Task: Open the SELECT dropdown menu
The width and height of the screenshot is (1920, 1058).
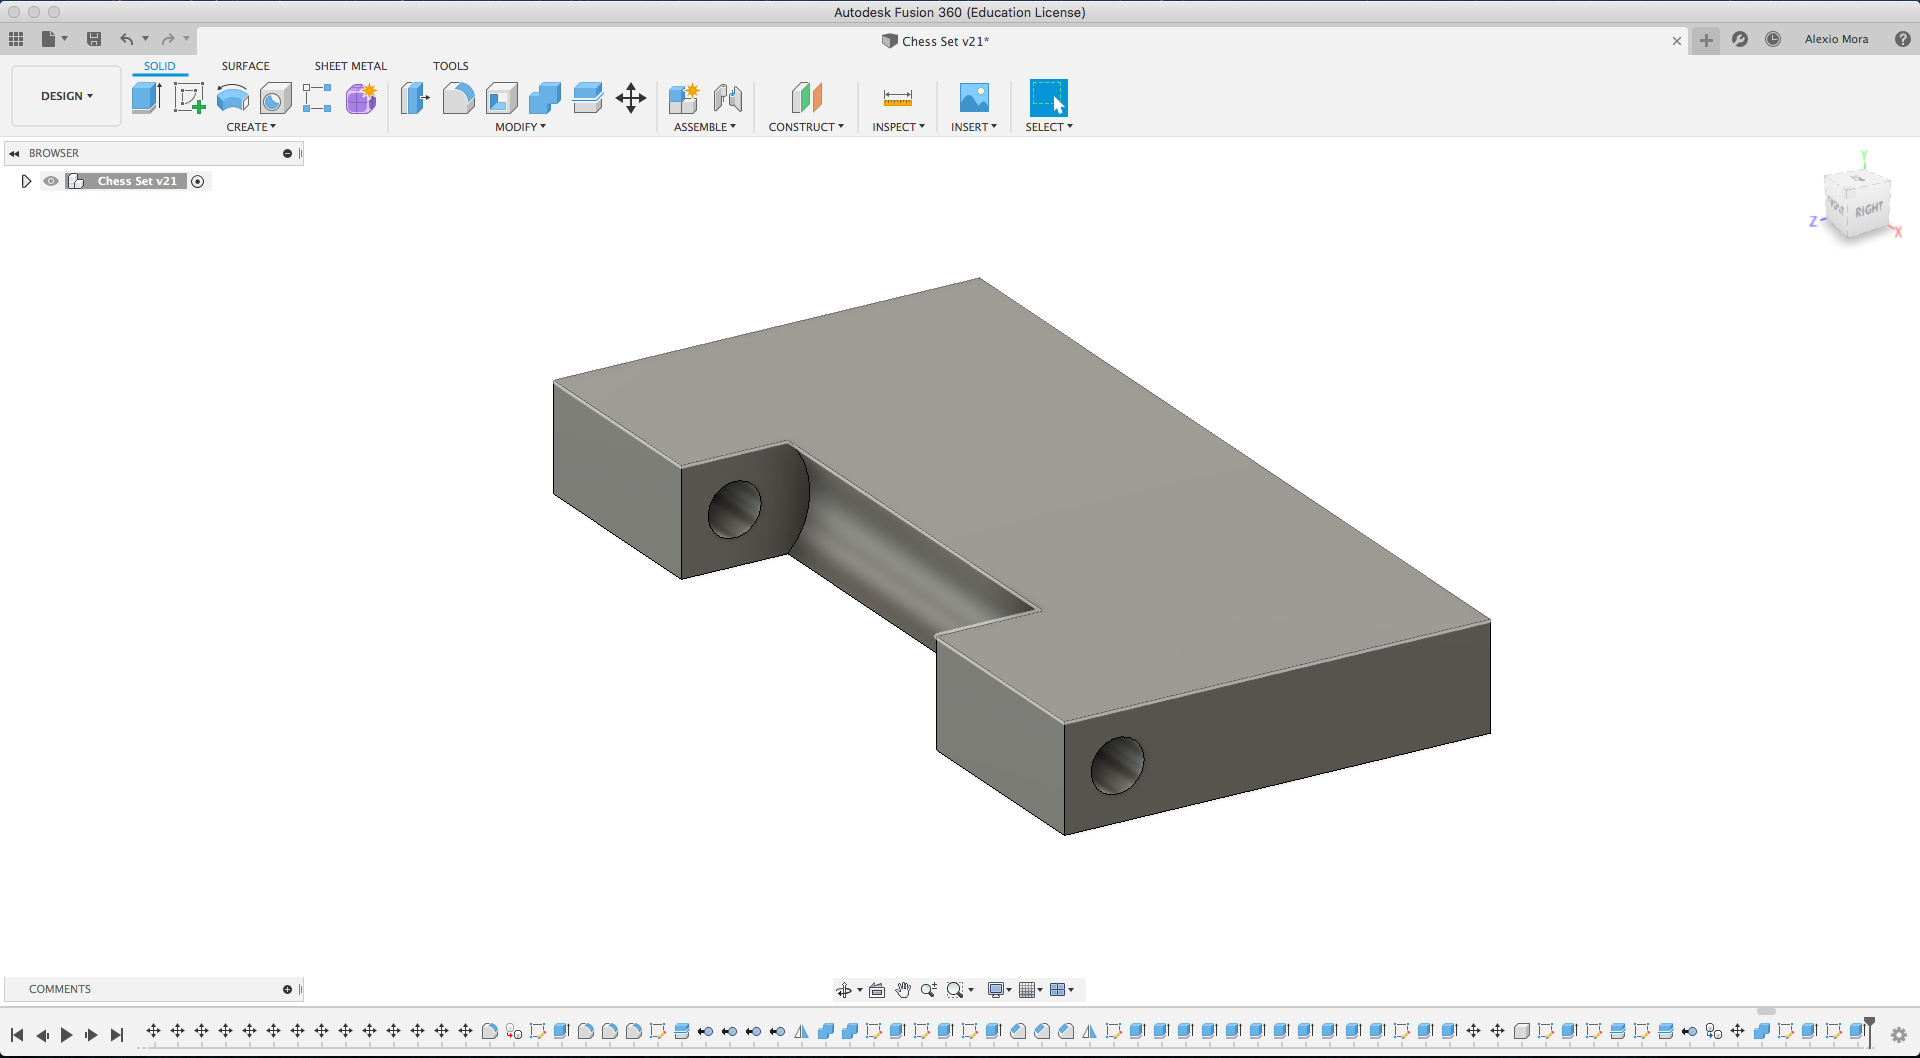Action: 1049,127
